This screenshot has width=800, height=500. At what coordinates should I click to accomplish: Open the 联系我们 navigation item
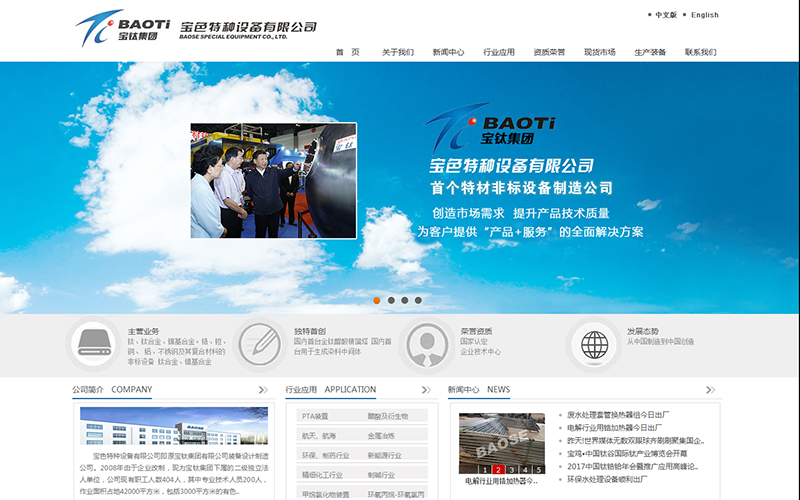coord(701,52)
